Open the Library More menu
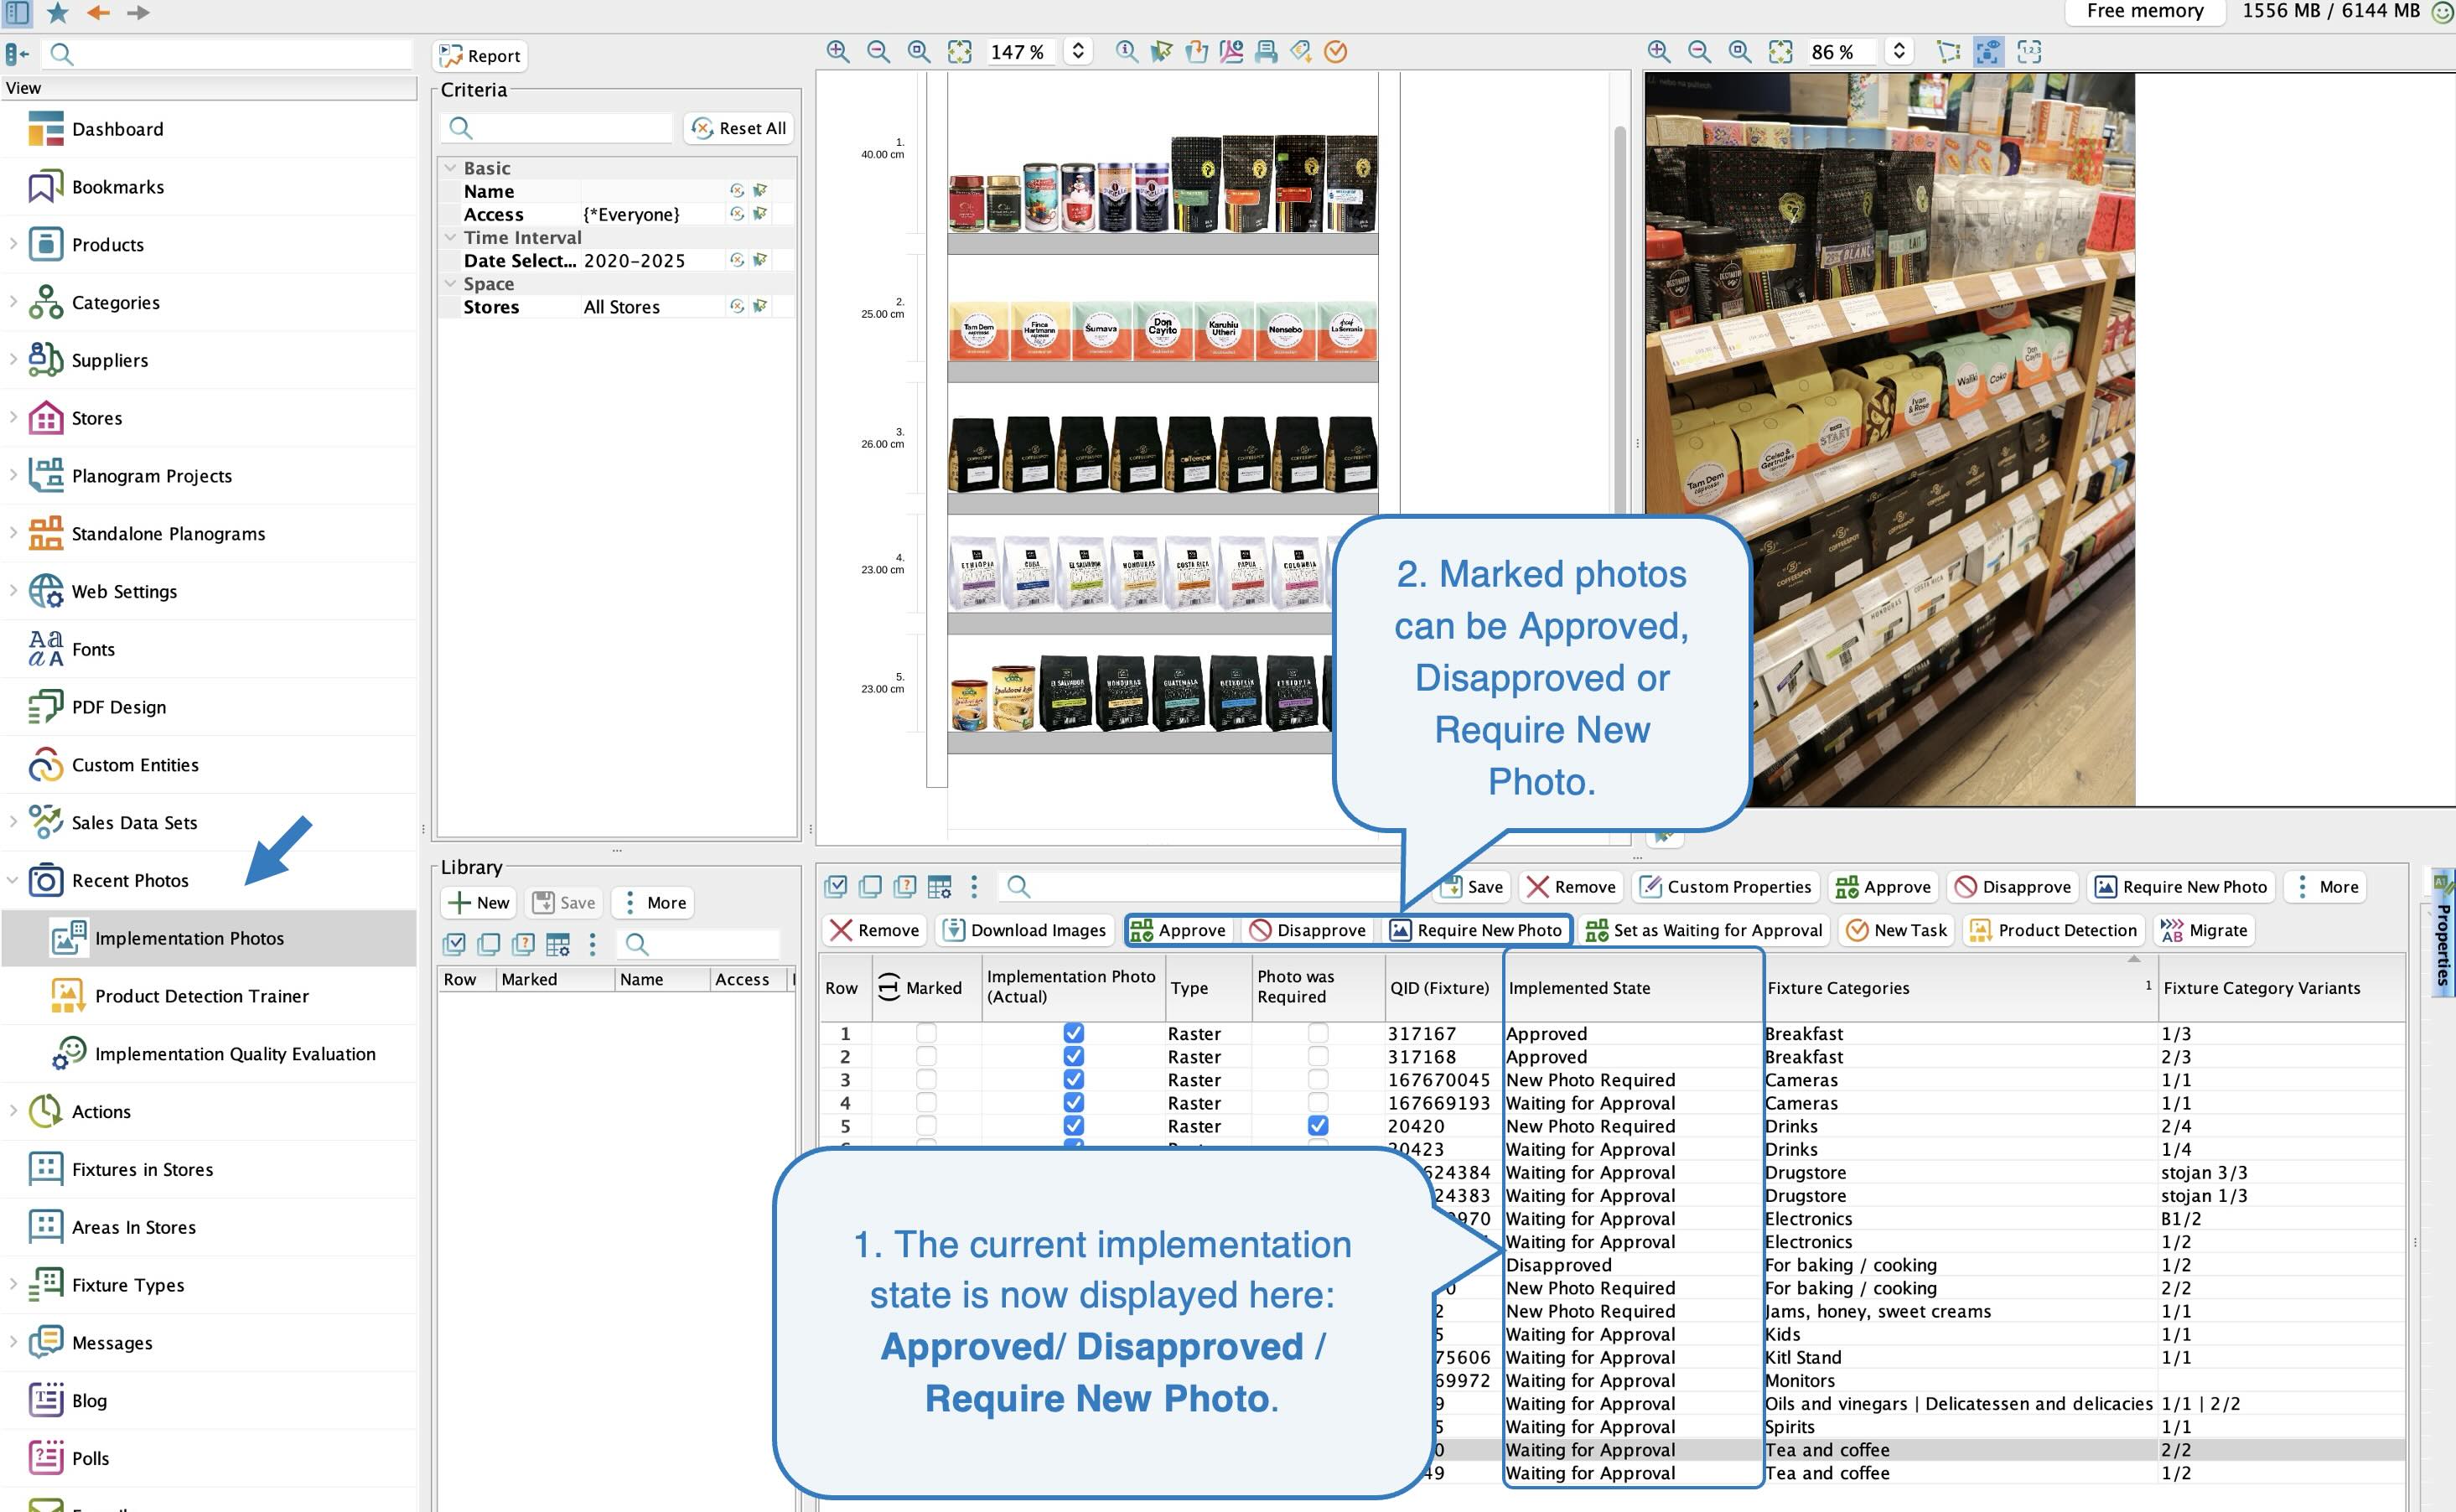This screenshot has height=1512, width=2456. pyautogui.click(x=654, y=903)
